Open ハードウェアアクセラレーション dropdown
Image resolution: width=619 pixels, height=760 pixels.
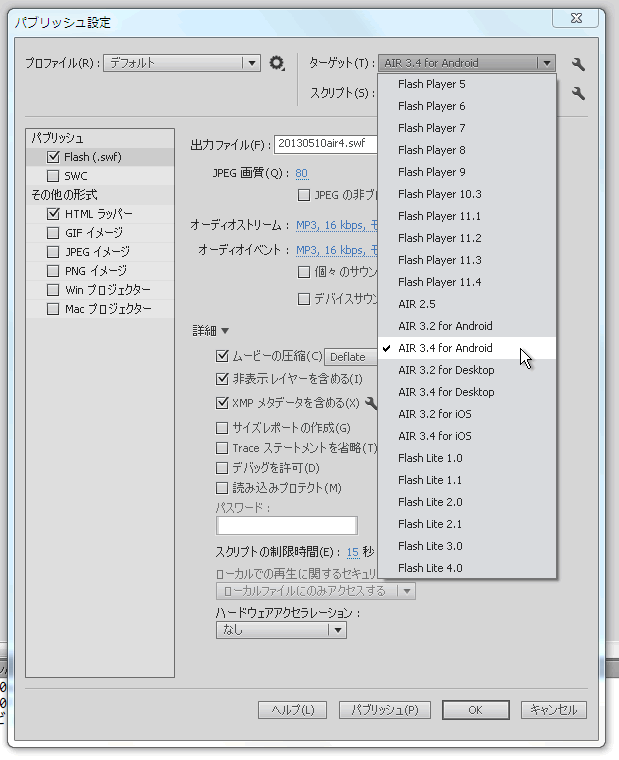(281, 630)
